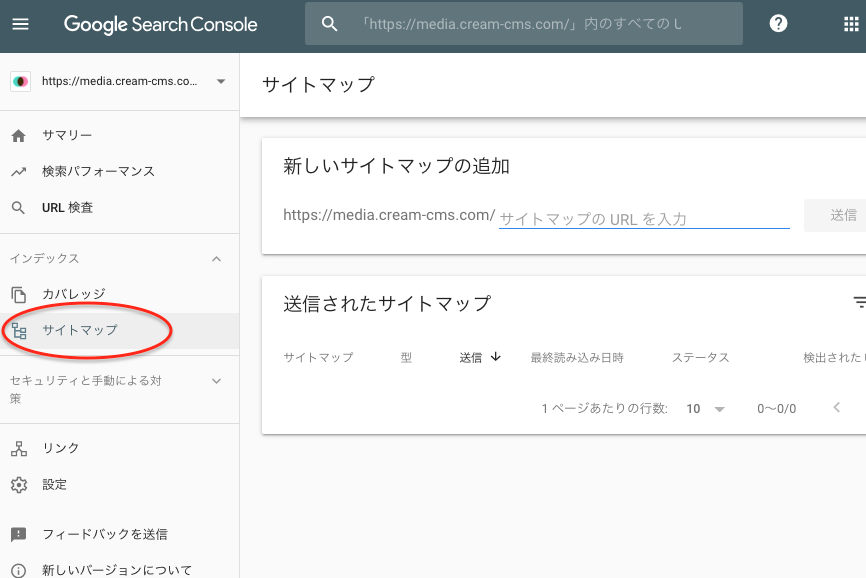Image resolution: width=866 pixels, height=578 pixels.
Task: Click the 送信されたサイトマップ heading
Action: coord(387,304)
